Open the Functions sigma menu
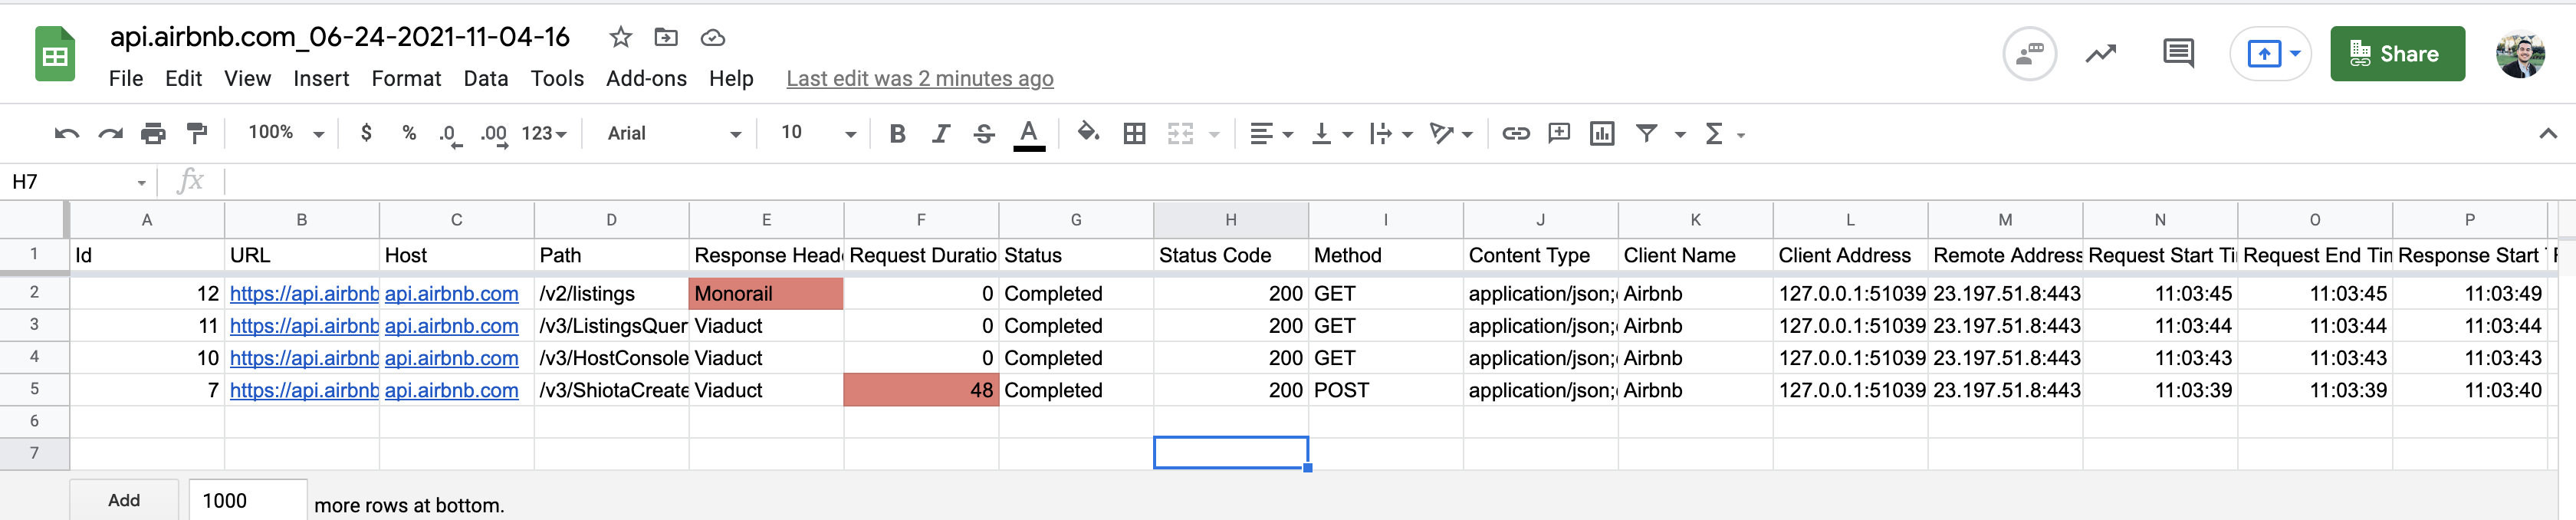The width and height of the screenshot is (2576, 520). pyautogui.click(x=1714, y=133)
